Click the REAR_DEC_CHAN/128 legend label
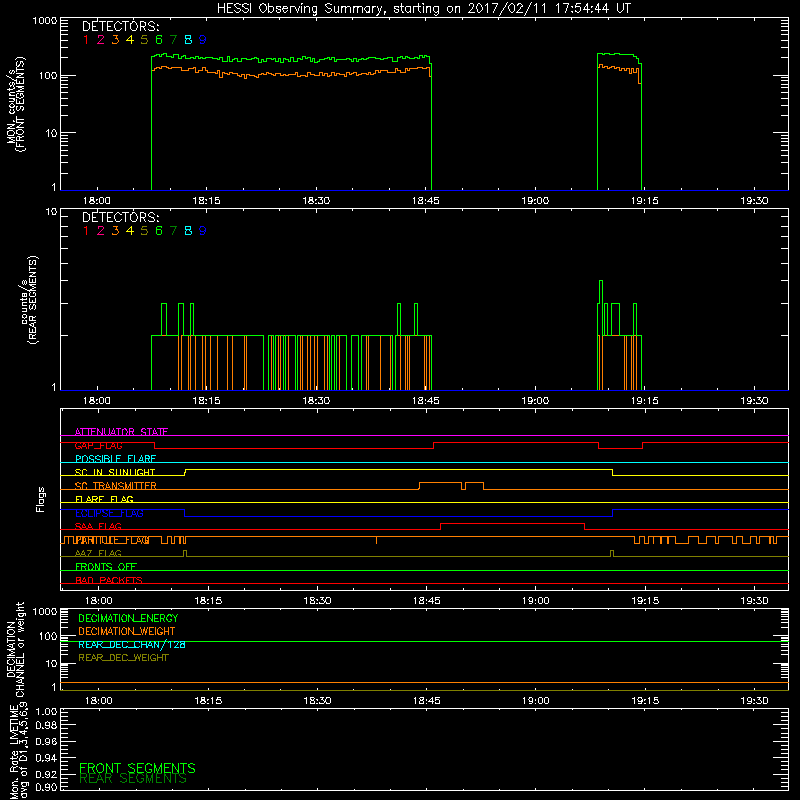 pyautogui.click(x=132, y=645)
